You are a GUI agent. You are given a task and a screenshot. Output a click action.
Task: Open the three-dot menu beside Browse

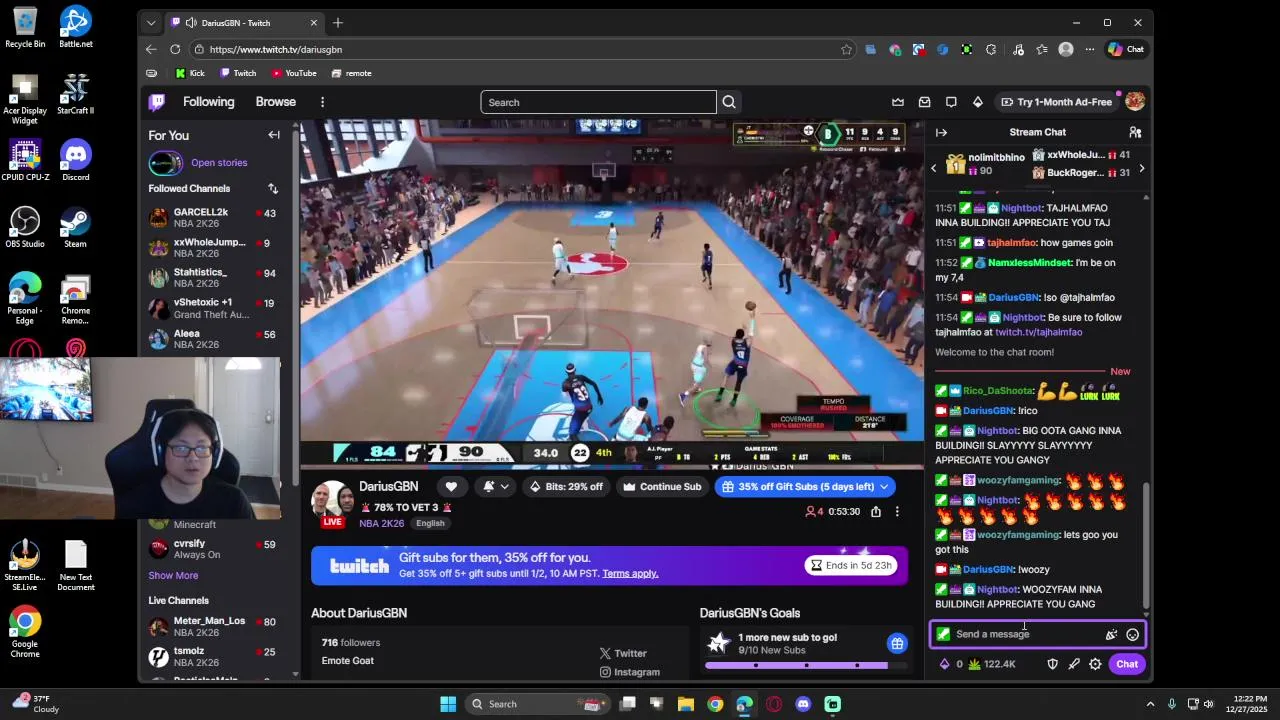[322, 102]
